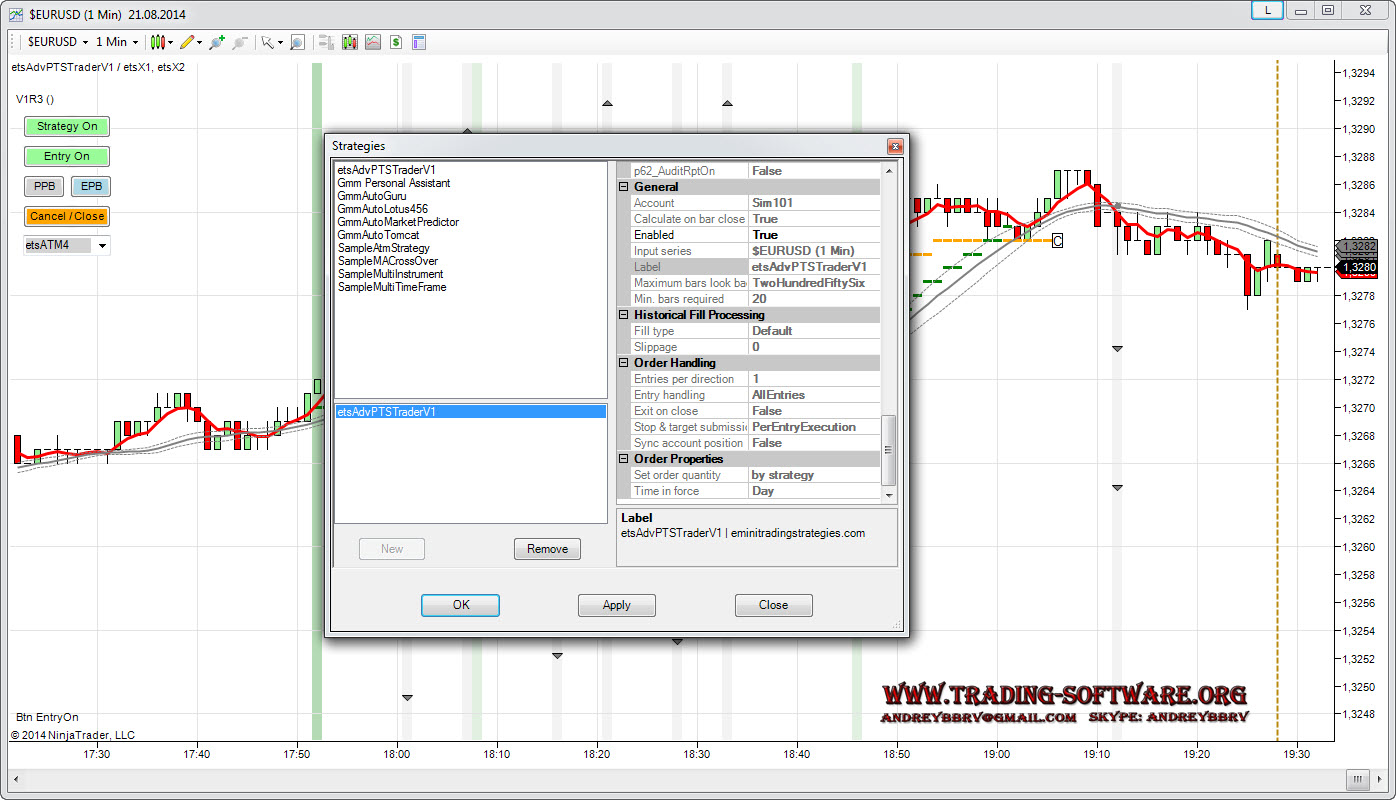Toggle the Entry On button
Image resolution: width=1396 pixels, height=800 pixels.
[x=67, y=156]
